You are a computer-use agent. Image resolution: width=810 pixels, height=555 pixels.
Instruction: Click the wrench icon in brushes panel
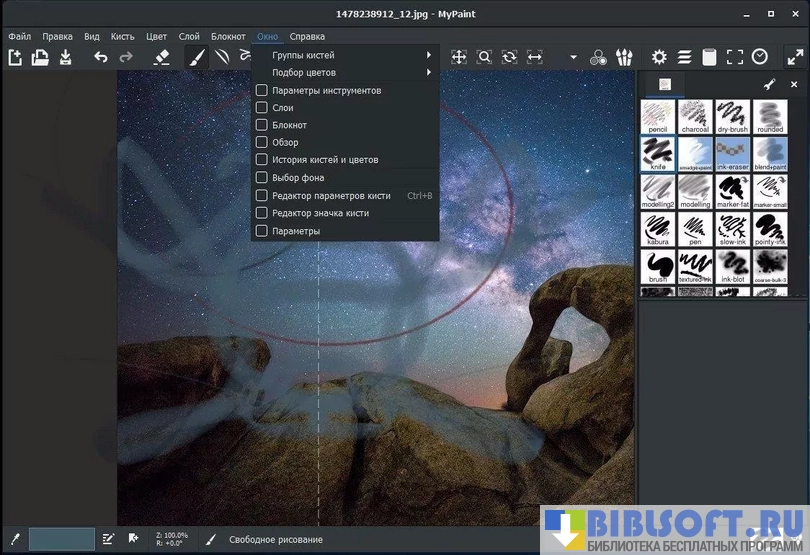pyautogui.click(x=769, y=84)
